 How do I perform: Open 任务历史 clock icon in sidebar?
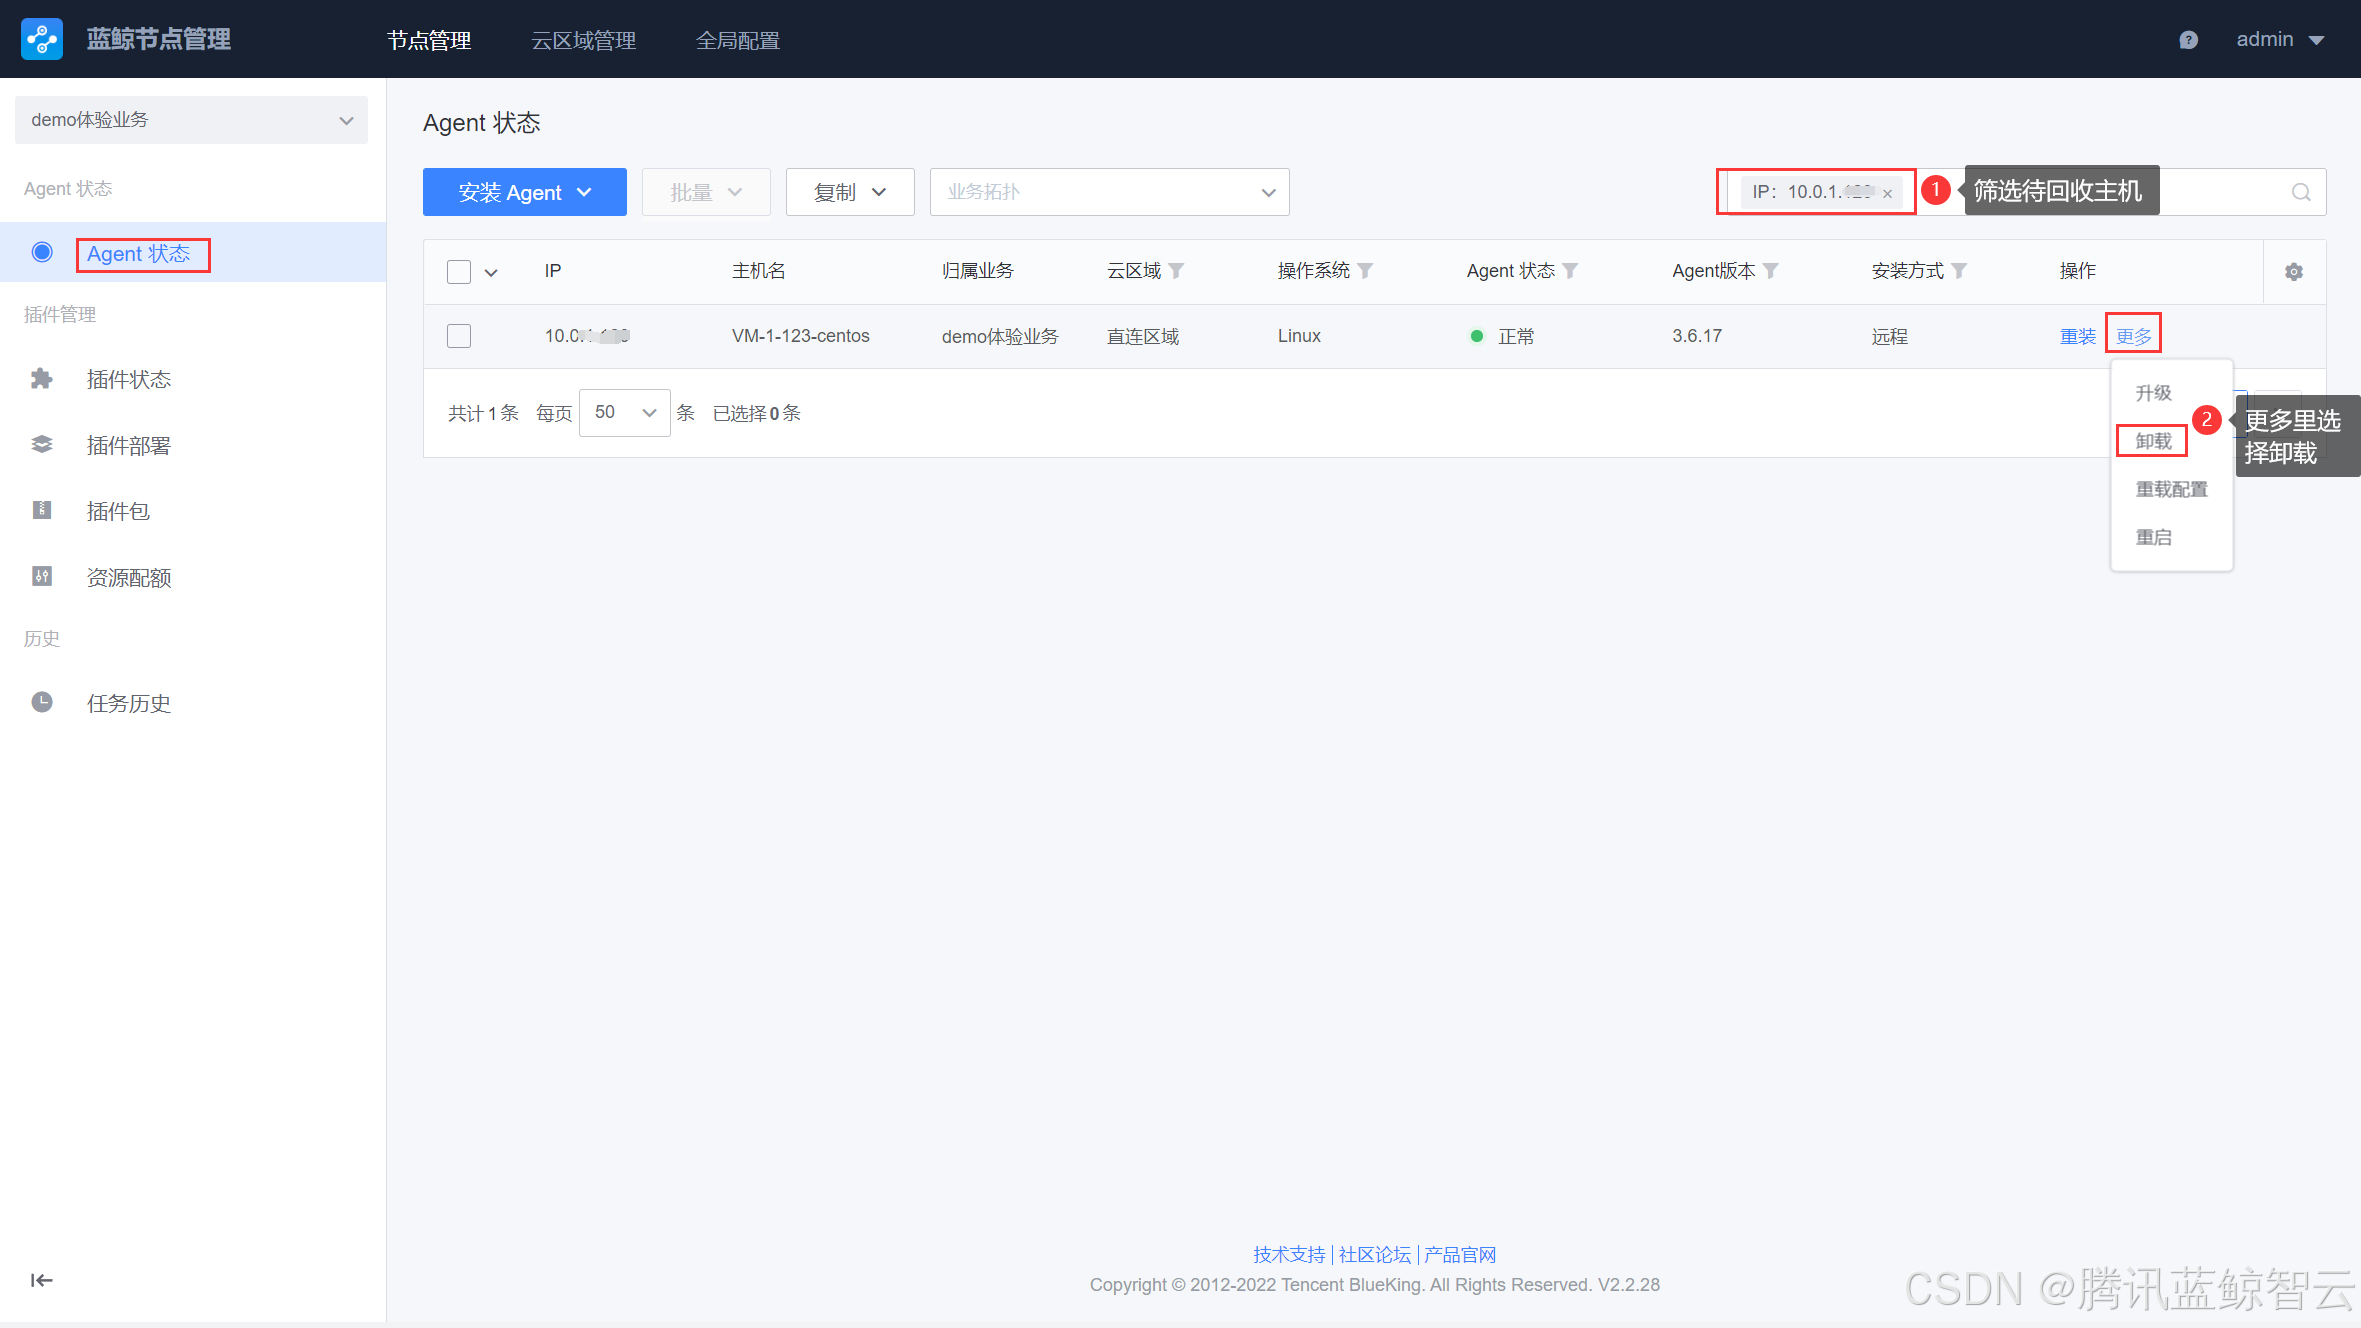point(42,703)
